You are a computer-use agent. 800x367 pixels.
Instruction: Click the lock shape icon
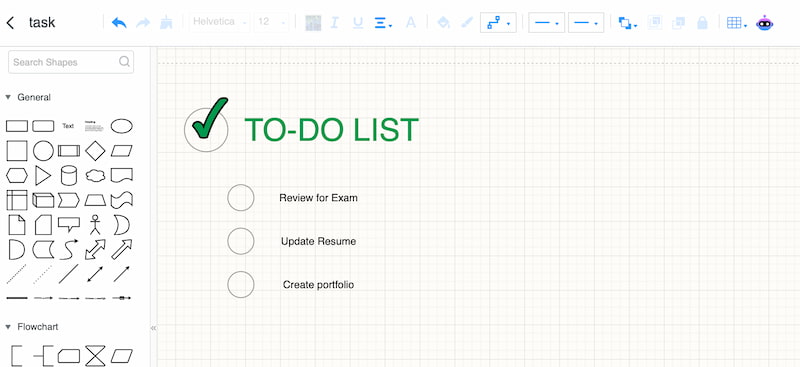point(703,22)
